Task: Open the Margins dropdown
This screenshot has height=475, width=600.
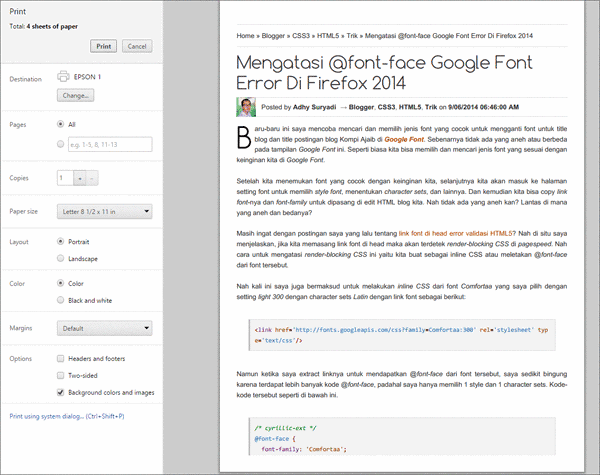Action: click(x=104, y=328)
